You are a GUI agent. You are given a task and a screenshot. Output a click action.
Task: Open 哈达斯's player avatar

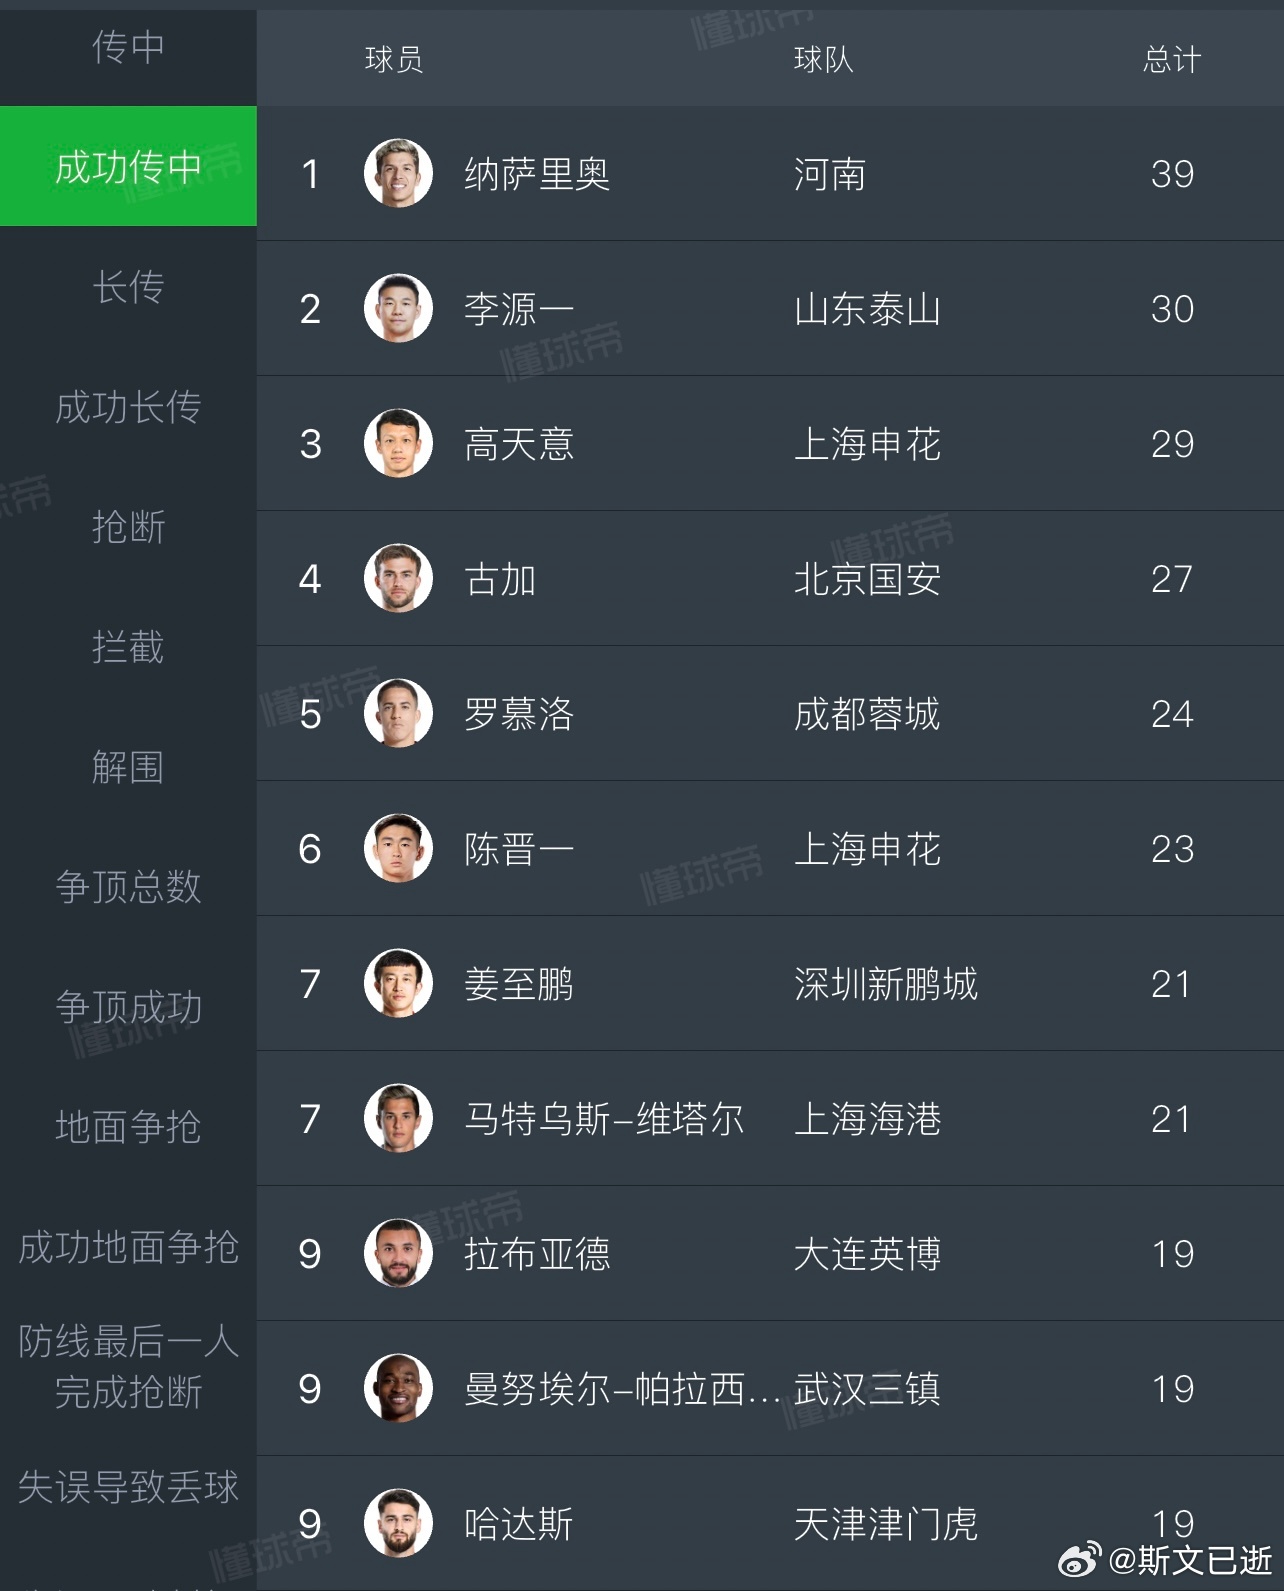[x=398, y=1524]
